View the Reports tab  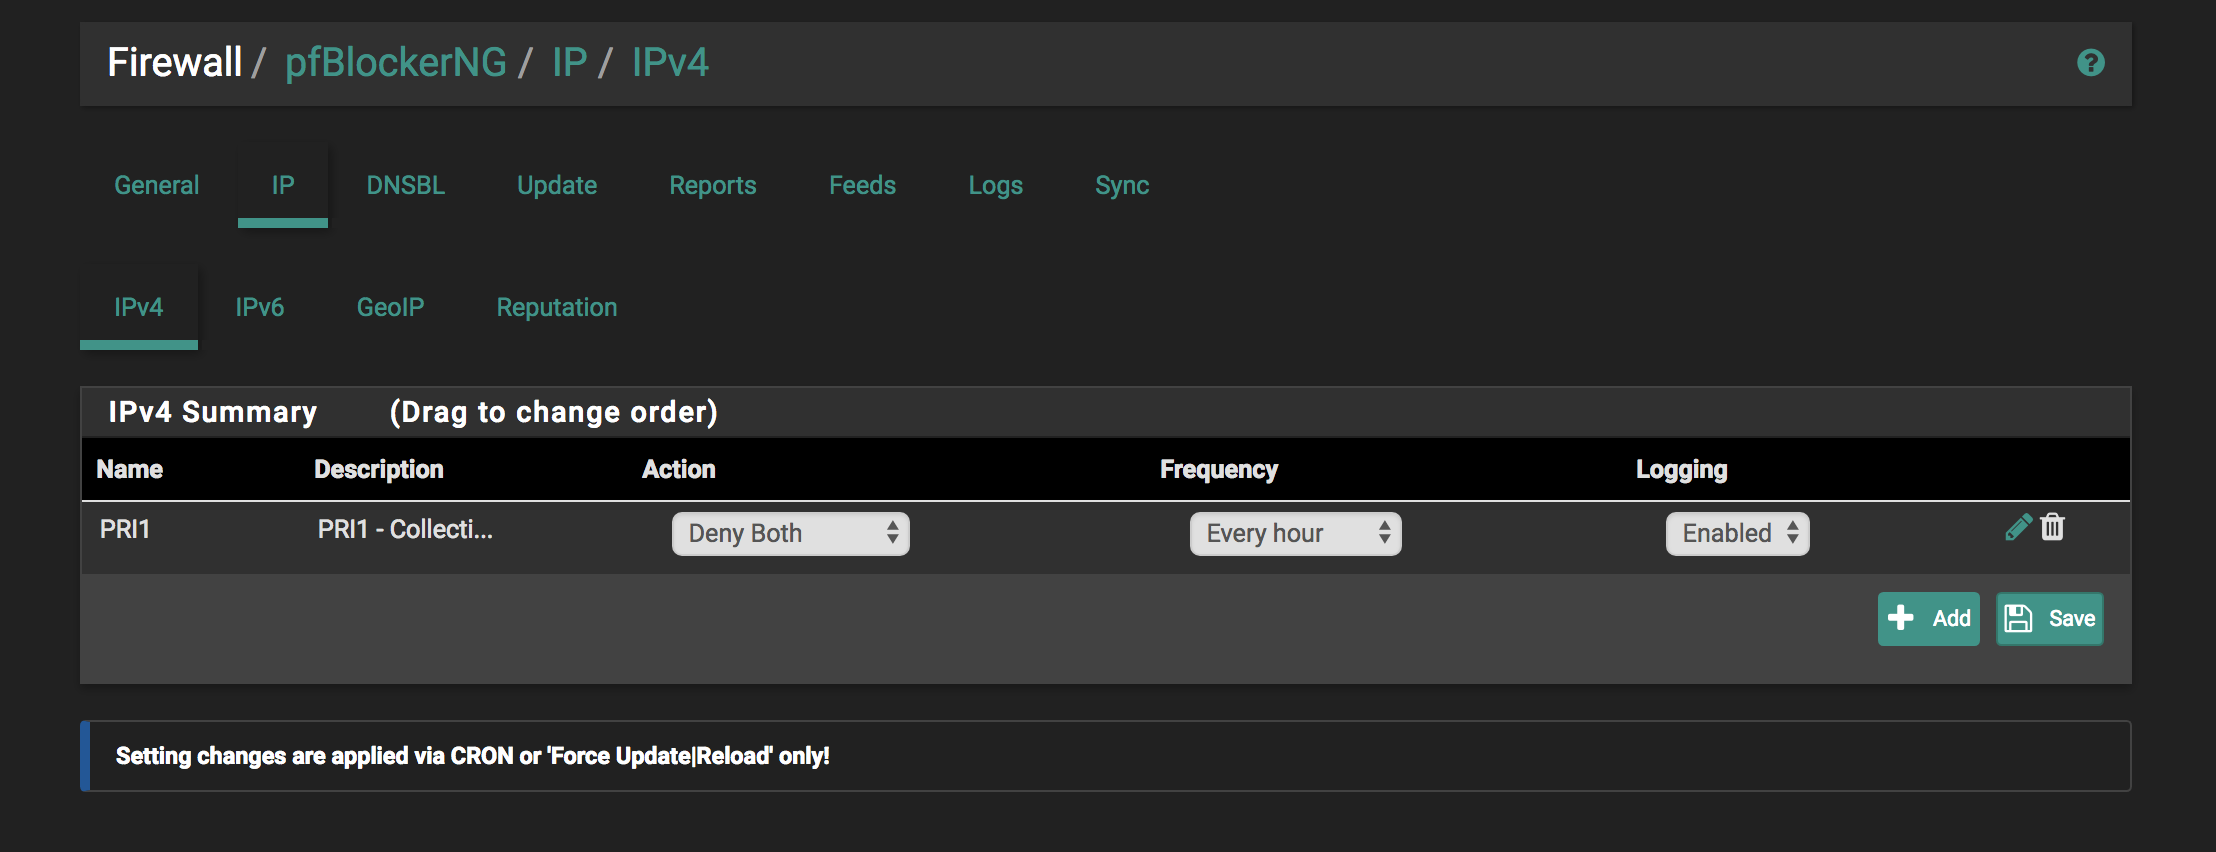[x=713, y=185]
